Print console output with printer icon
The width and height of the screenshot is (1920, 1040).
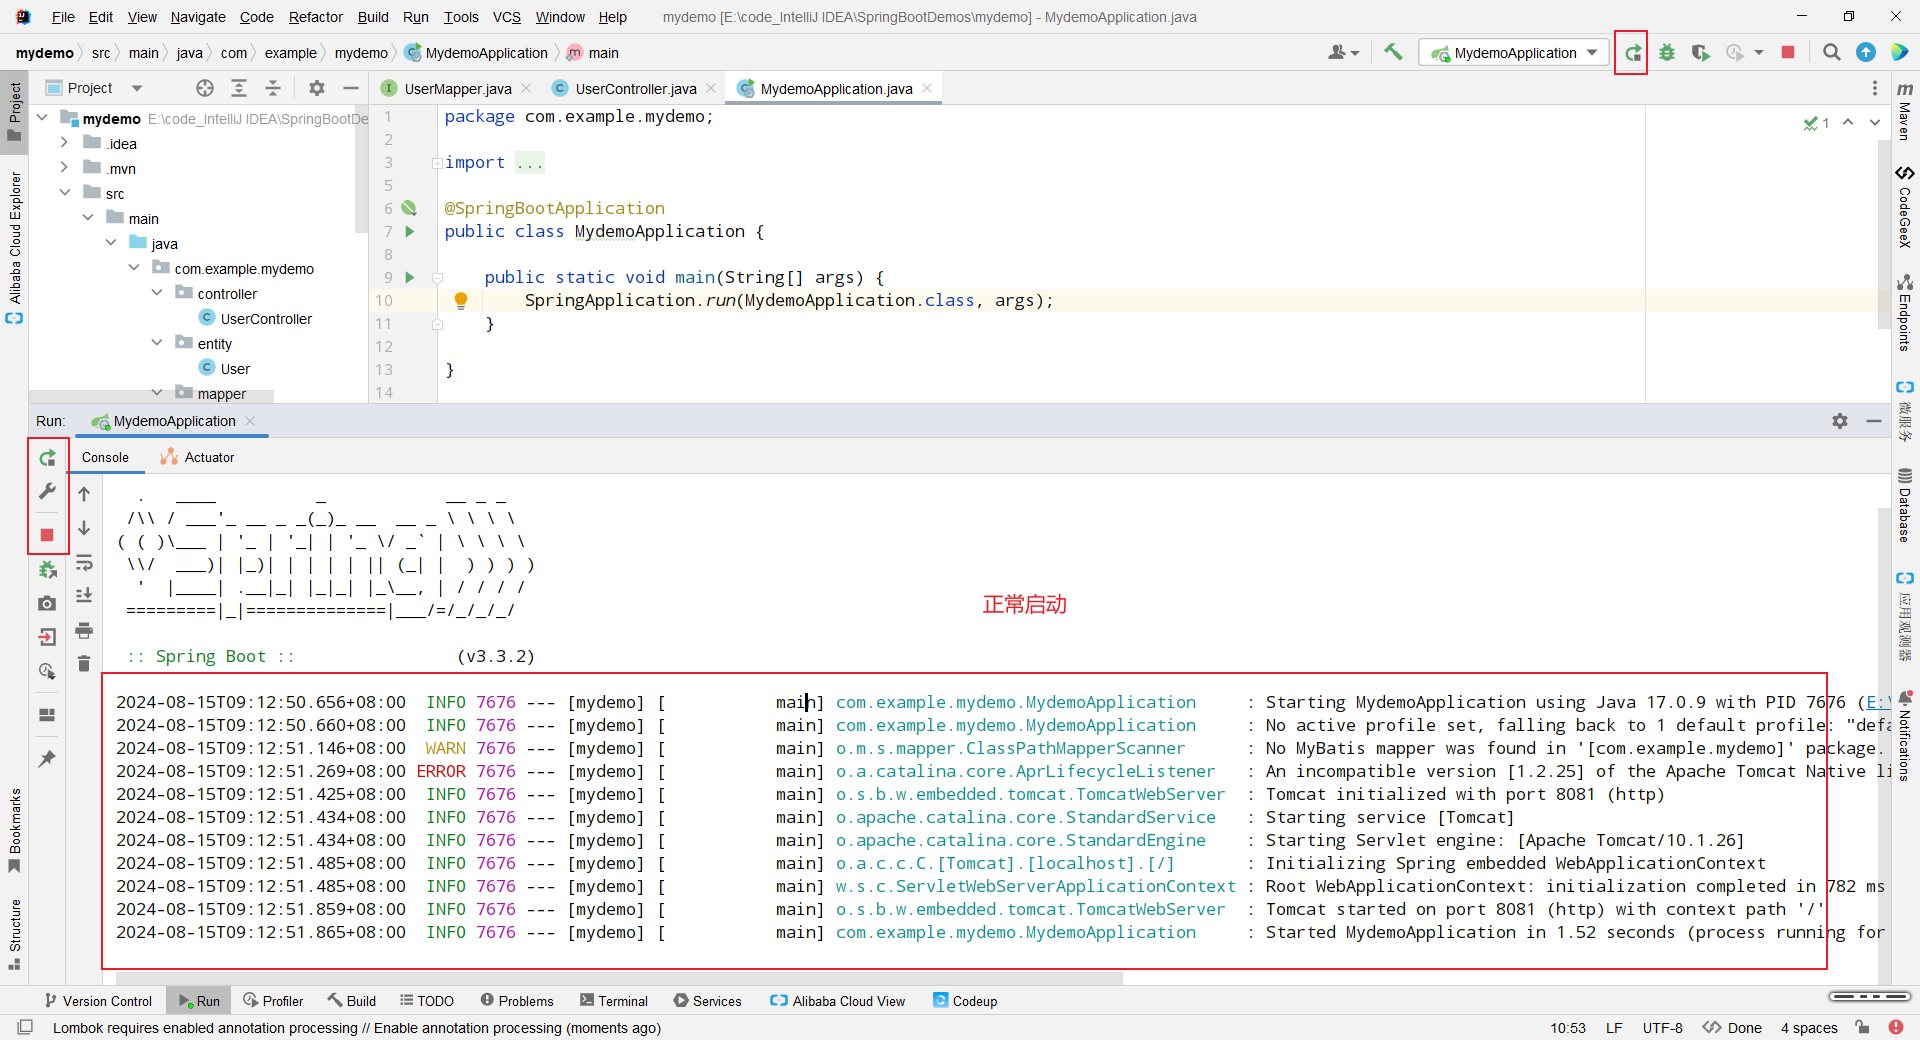point(84,630)
